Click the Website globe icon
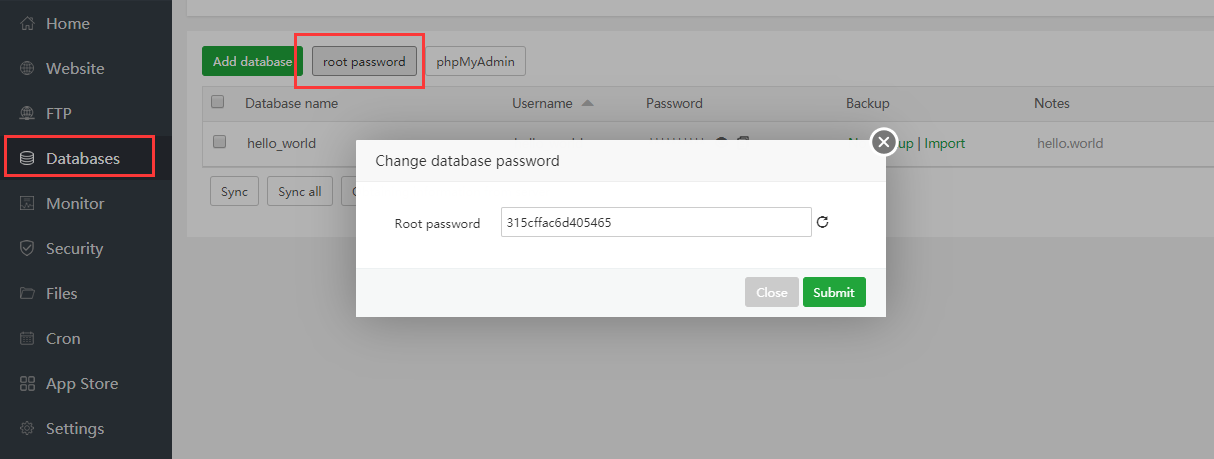Image resolution: width=1214 pixels, height=459 pixels. (28, 68)
